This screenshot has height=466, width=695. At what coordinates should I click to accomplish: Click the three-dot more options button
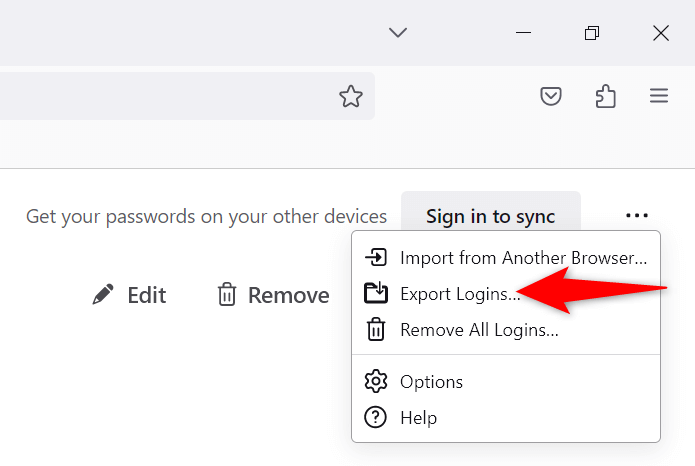(637, 215)
